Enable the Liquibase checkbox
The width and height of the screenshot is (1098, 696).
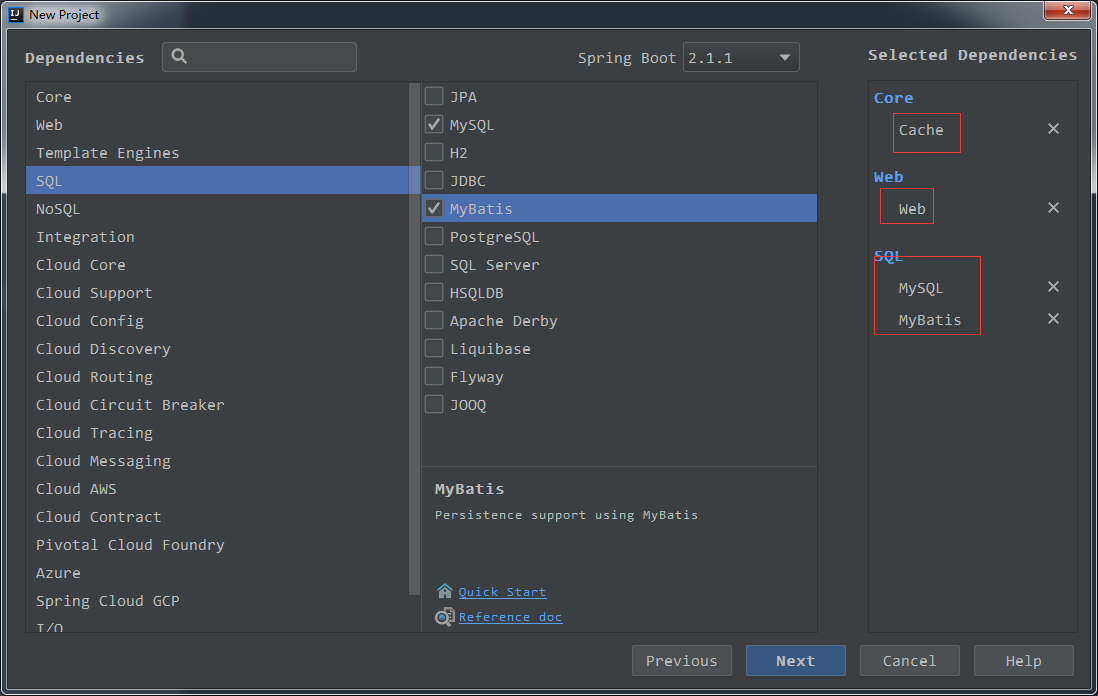(434, 348)
